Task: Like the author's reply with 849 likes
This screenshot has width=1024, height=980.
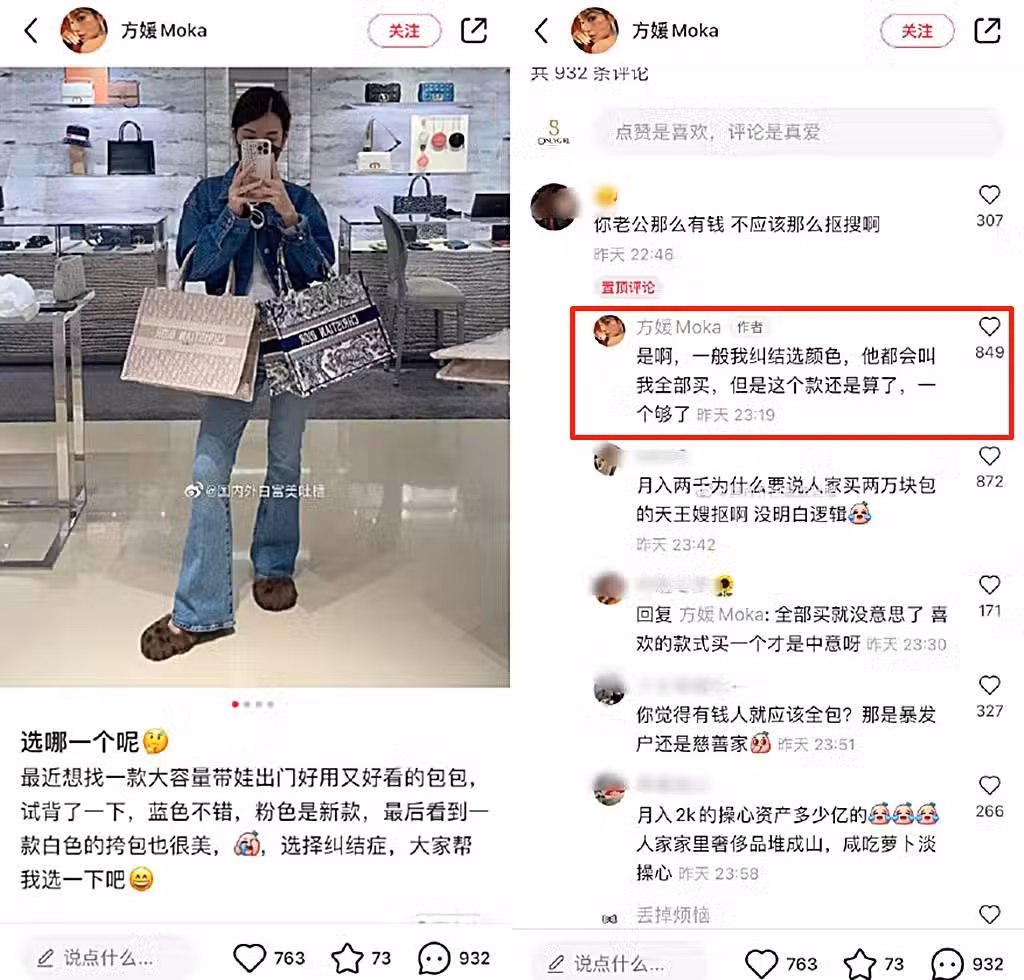Action: 989,326
